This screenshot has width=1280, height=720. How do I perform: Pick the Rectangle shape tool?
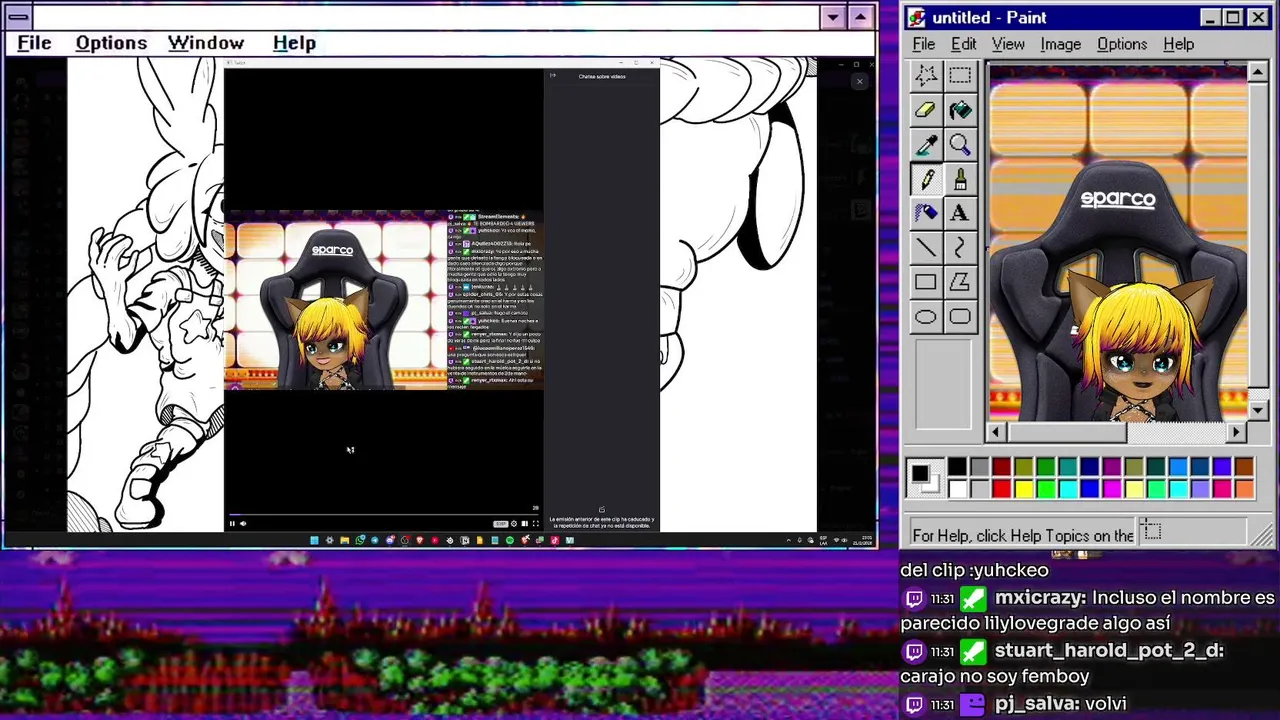coord(926,283)
